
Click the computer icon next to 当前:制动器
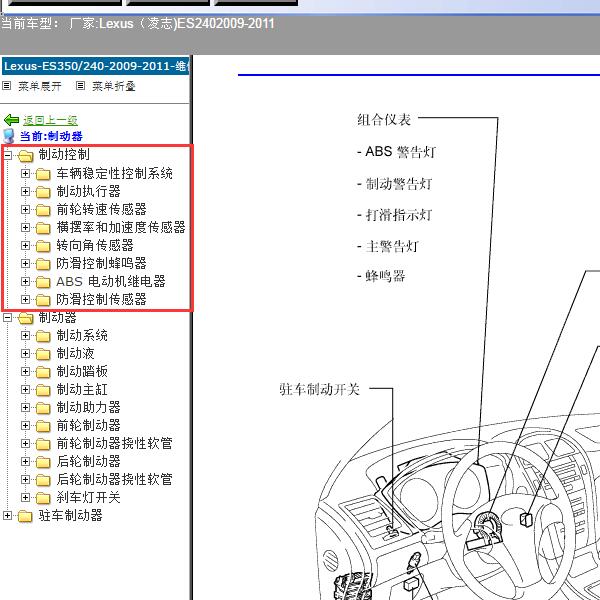tap(8, 136)
